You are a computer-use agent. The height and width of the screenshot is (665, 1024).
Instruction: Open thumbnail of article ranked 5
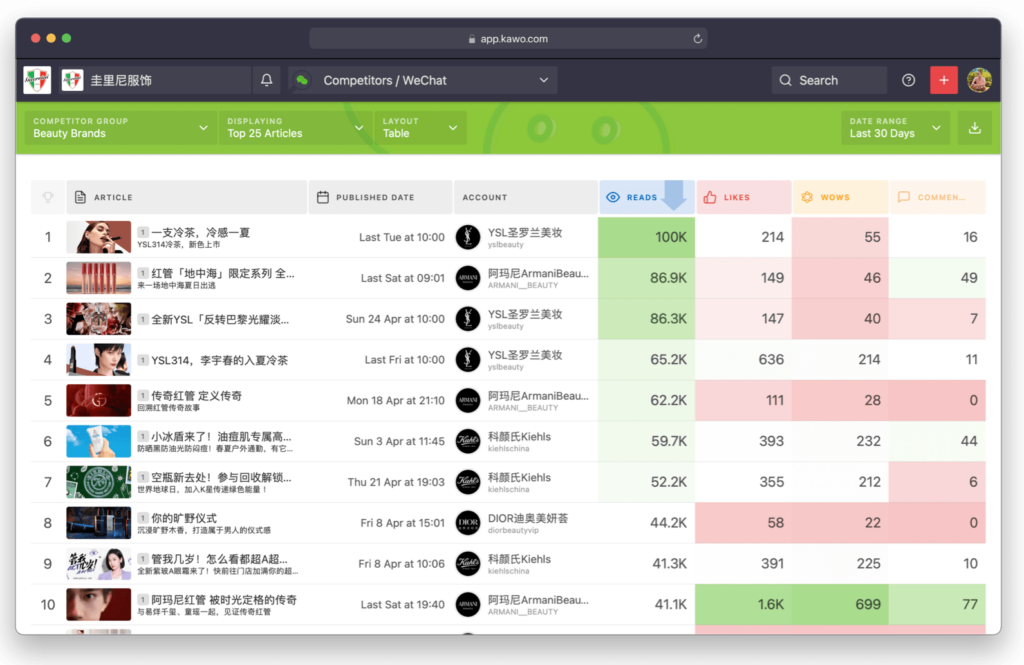[99, 400]
